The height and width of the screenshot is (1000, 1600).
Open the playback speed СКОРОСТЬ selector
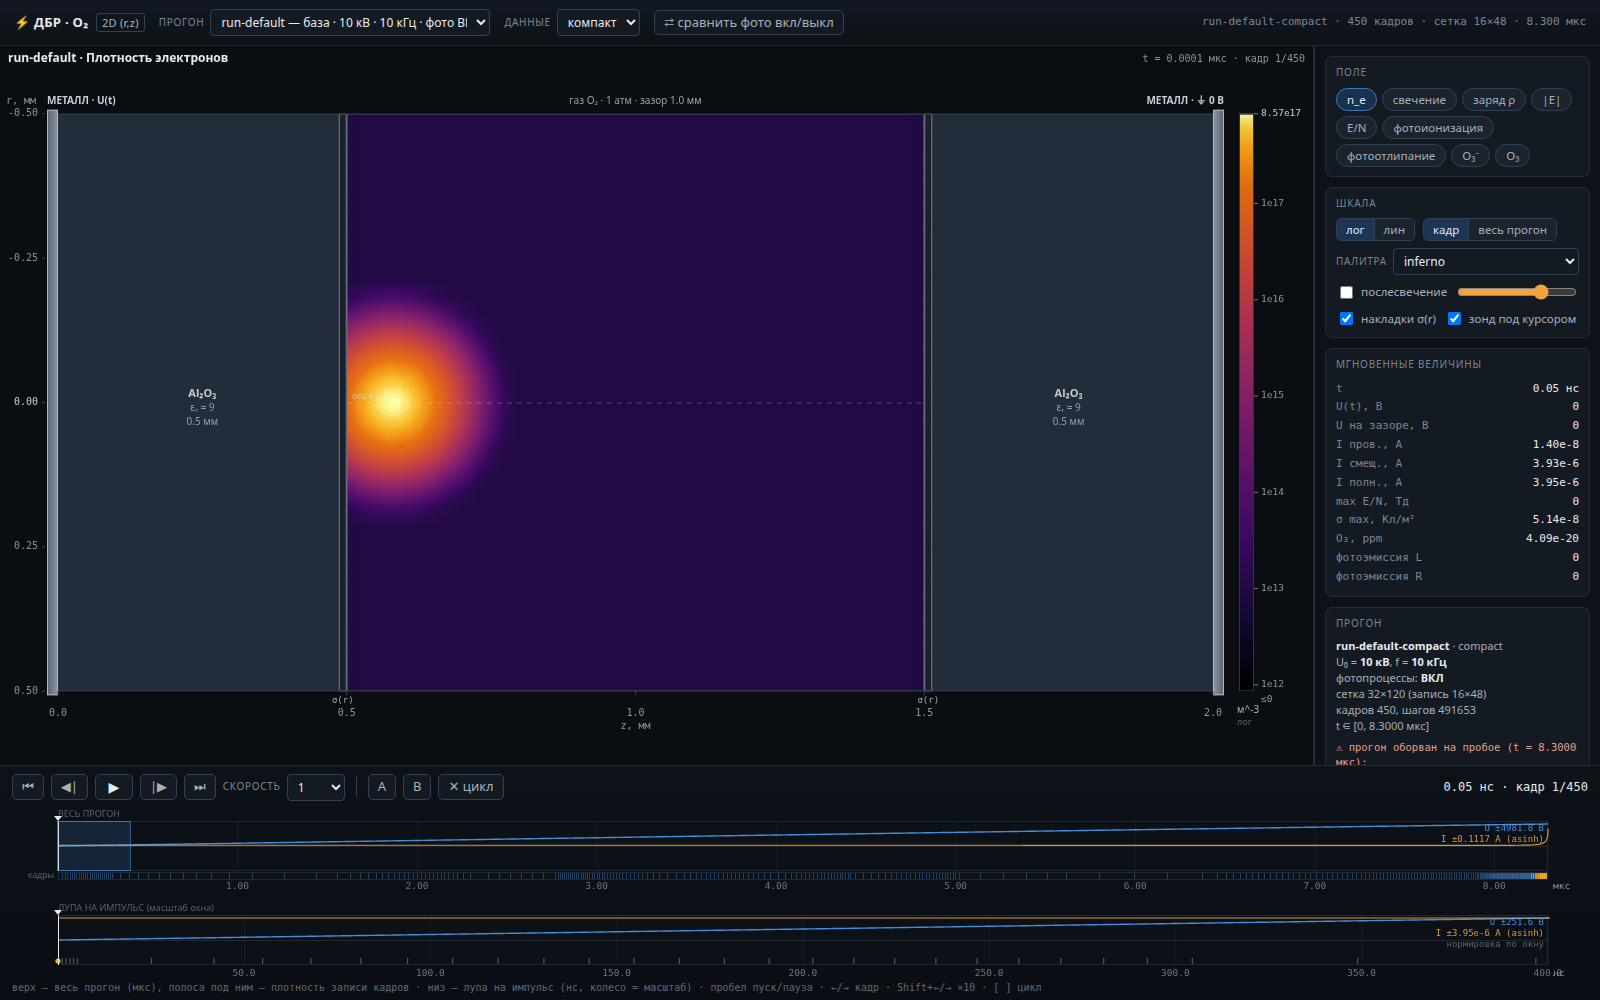click(316, 787)
